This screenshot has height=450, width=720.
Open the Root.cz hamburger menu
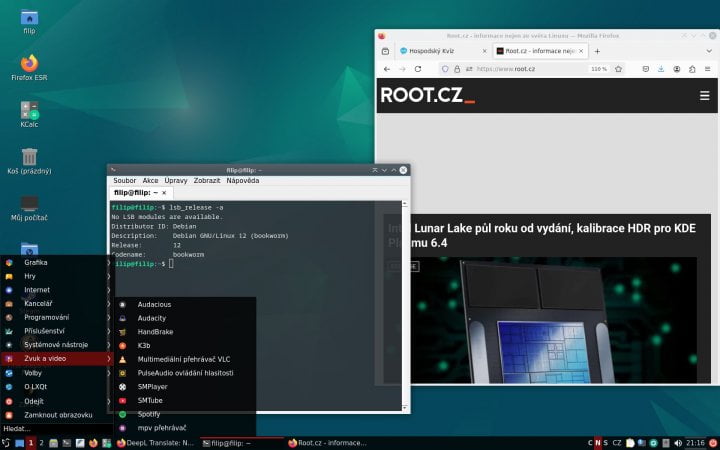[x=704, y=96]
